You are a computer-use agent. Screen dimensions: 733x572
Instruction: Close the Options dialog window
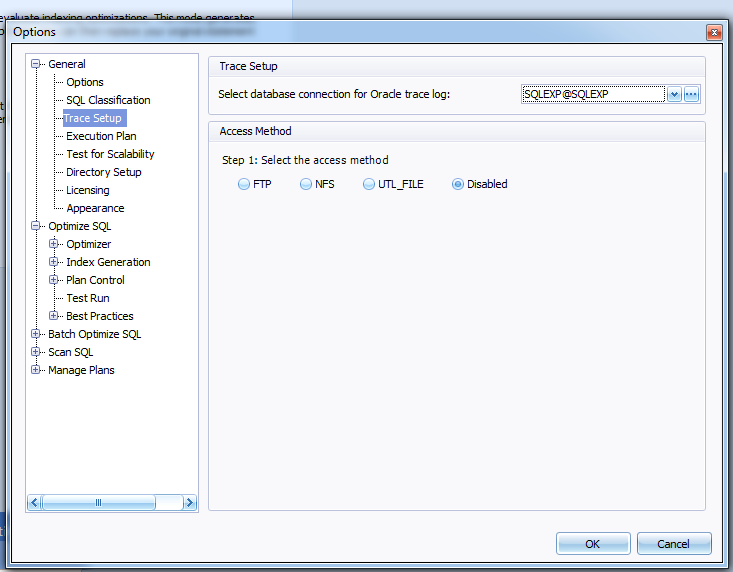pyautogui.click(x=714, y=32)
